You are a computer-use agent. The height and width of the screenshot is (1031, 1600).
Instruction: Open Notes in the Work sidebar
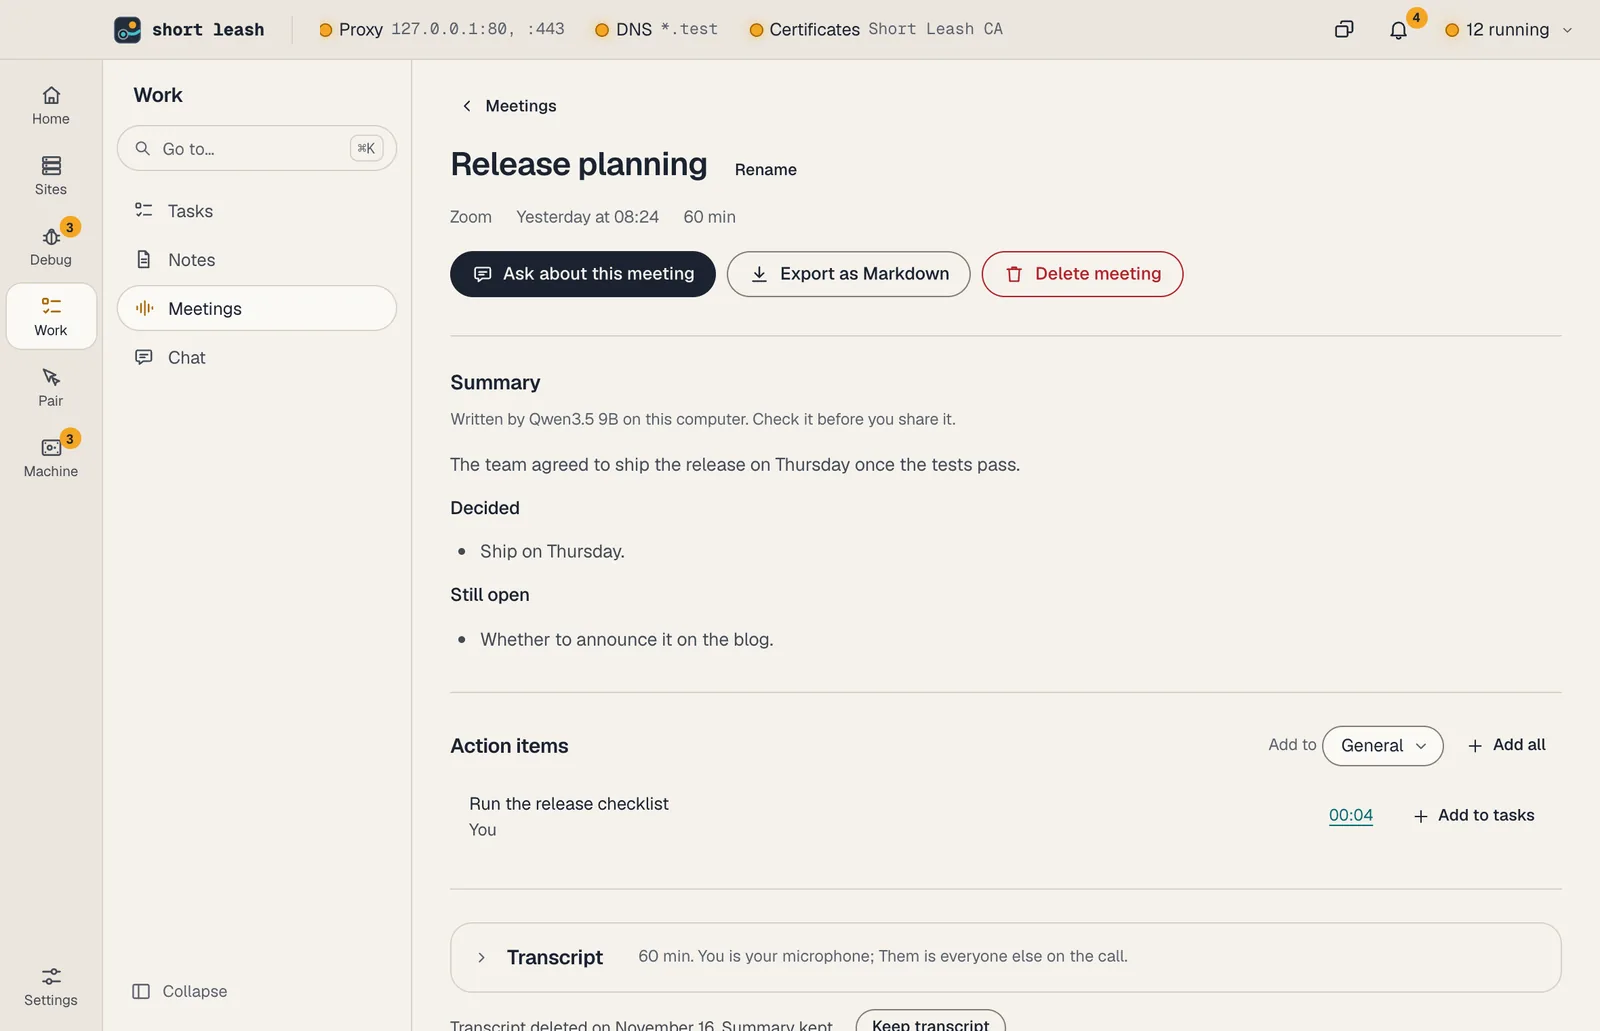[257, 260]
